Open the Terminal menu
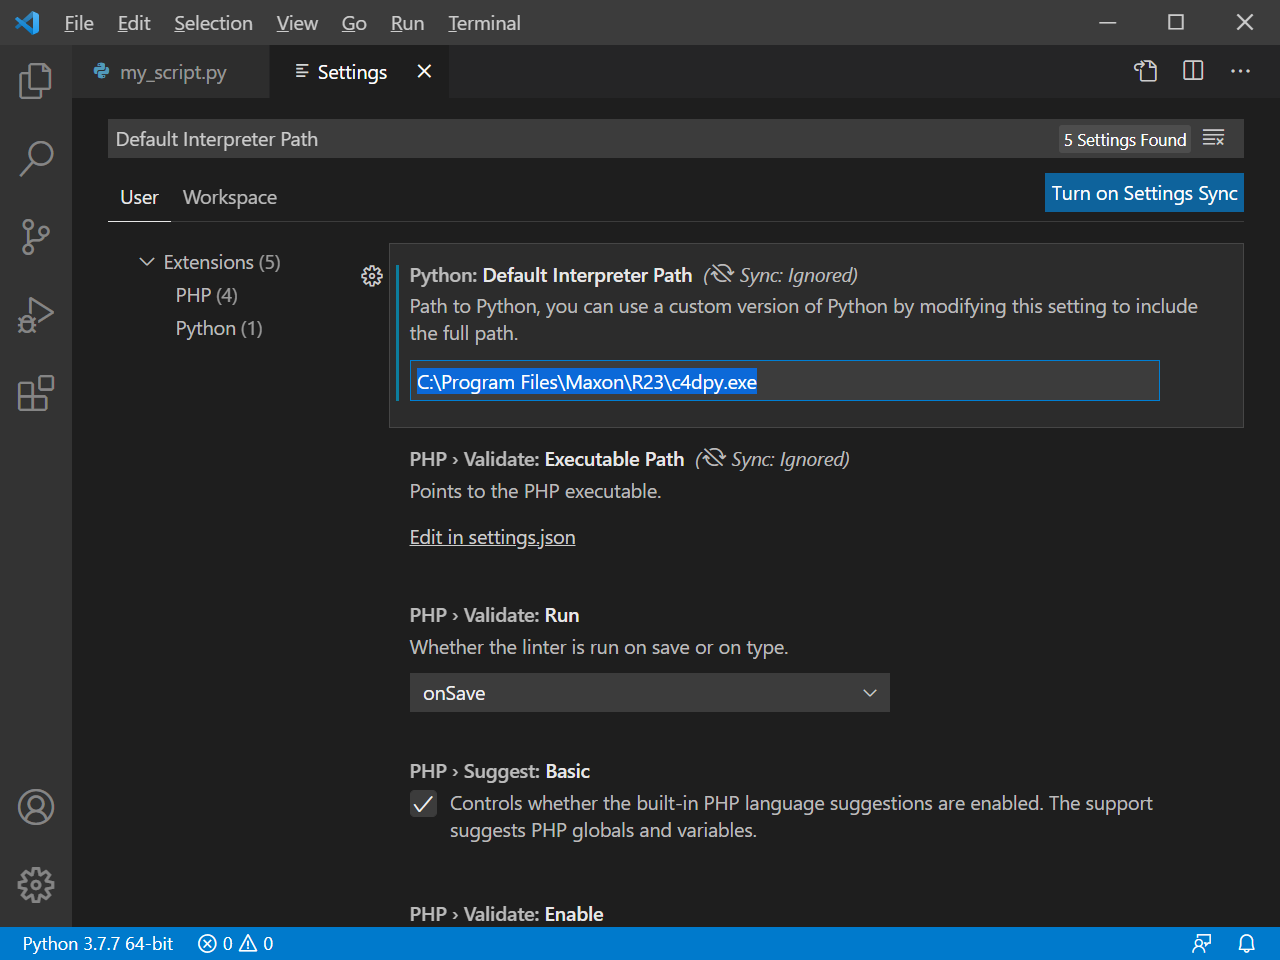Image resolution: width=1280 pixels, height=960 pixels. click(483, 23)
